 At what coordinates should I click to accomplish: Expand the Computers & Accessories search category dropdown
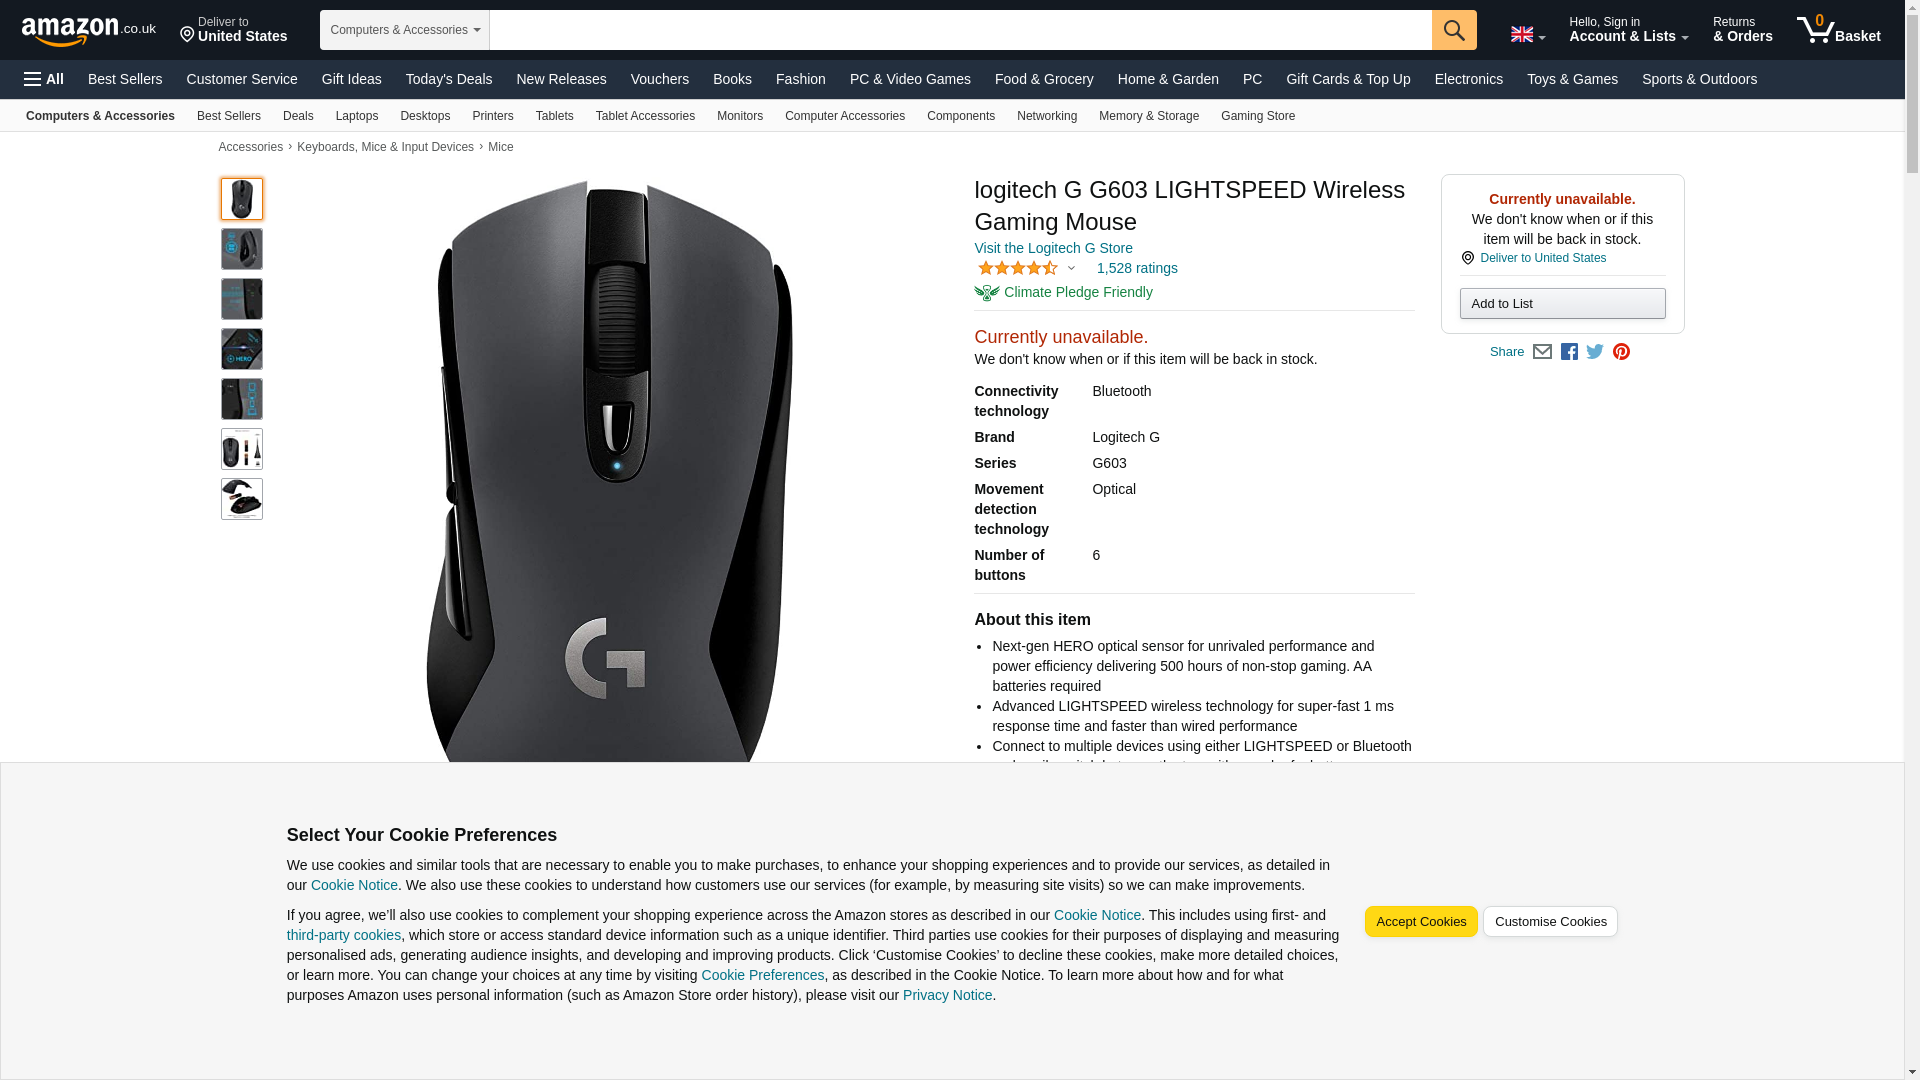tap(405, 30)
